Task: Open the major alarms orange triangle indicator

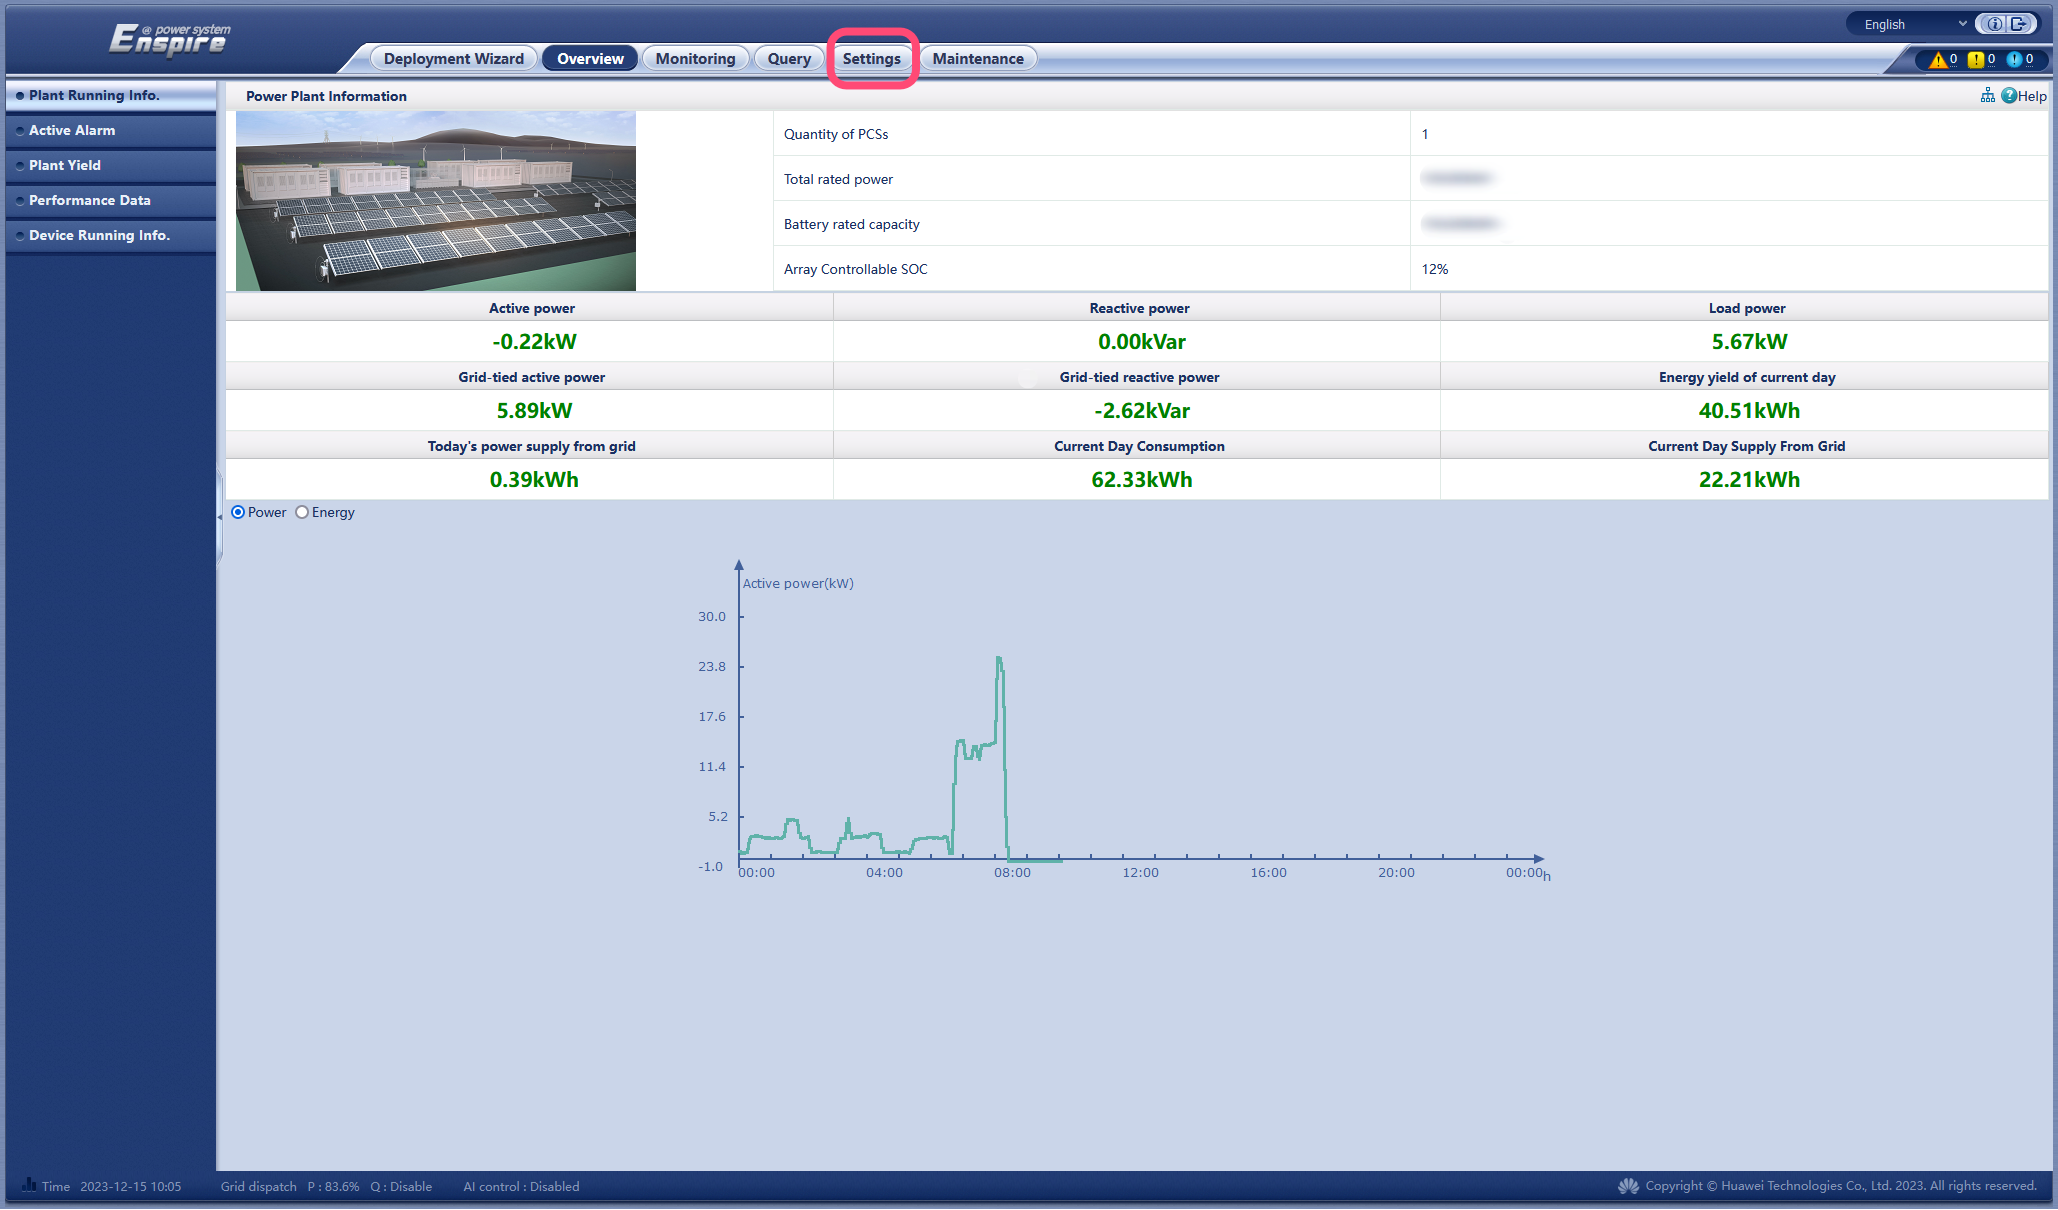Action: (1939, 60)
